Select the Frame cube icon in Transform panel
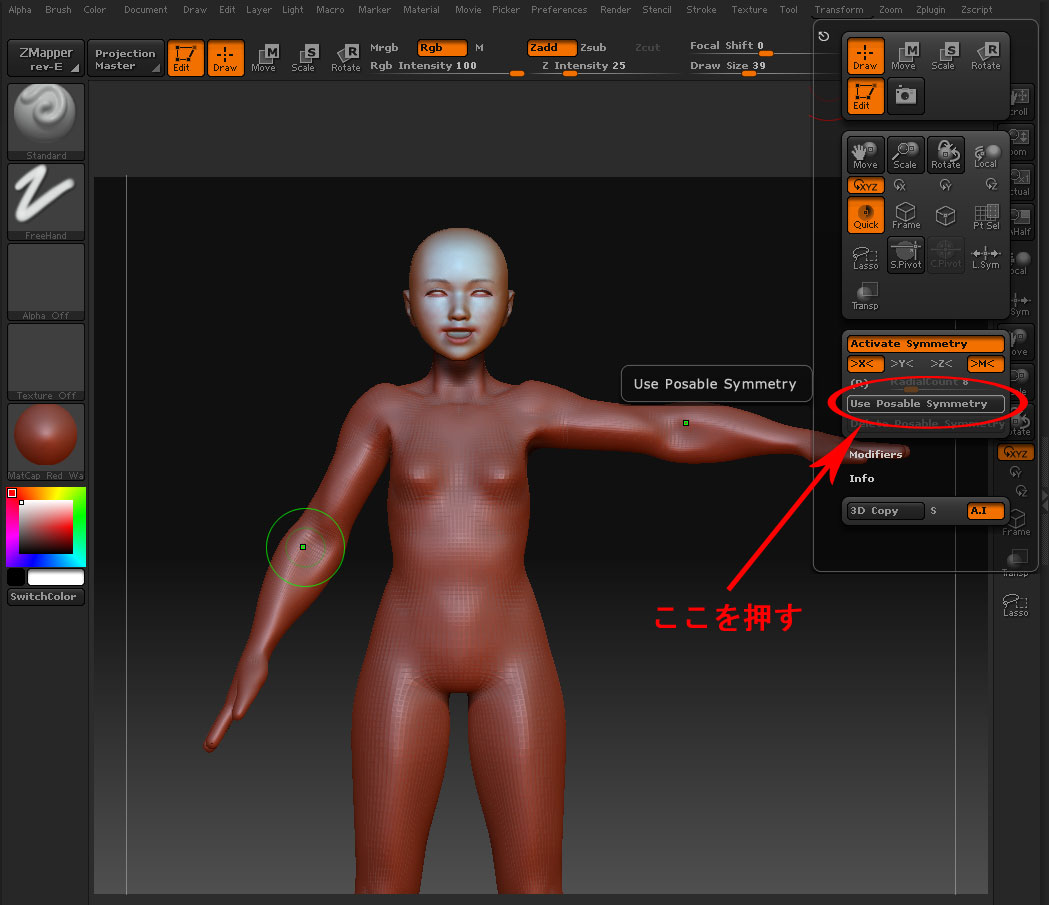1049x905 pixels. point(905,215)
